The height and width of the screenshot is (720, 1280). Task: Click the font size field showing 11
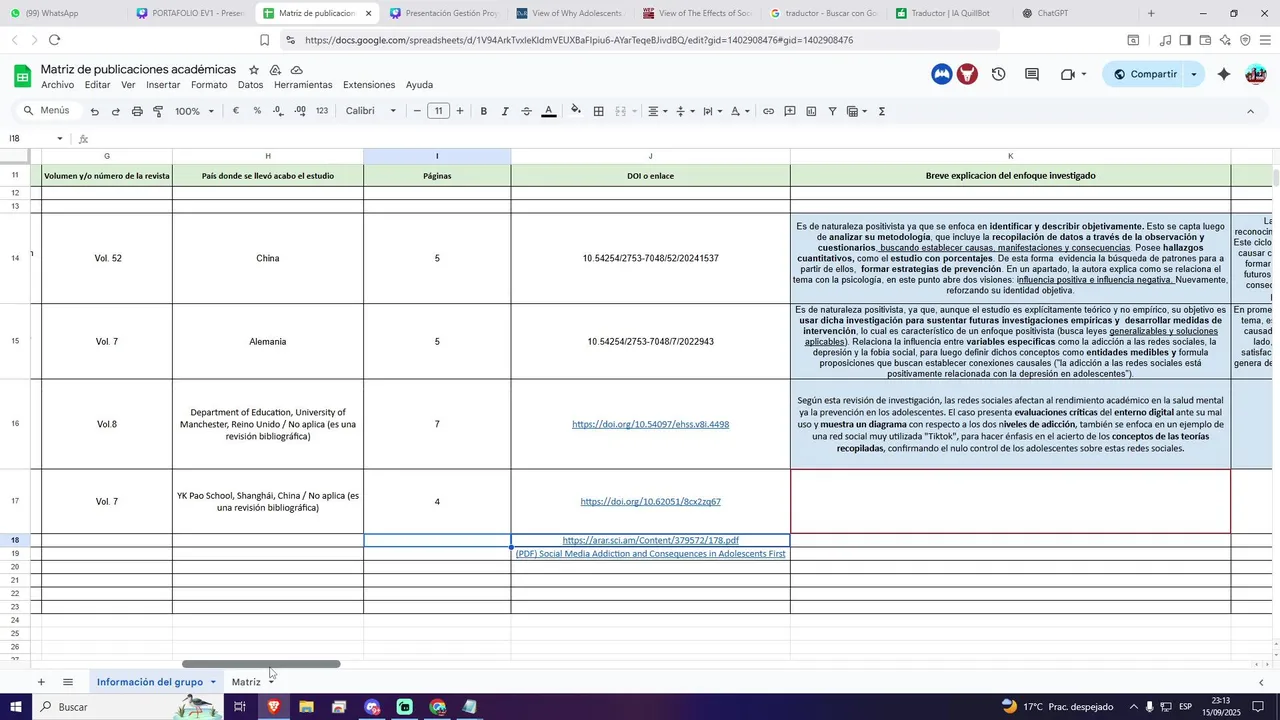pyautogui.click(x=438, y=111)
